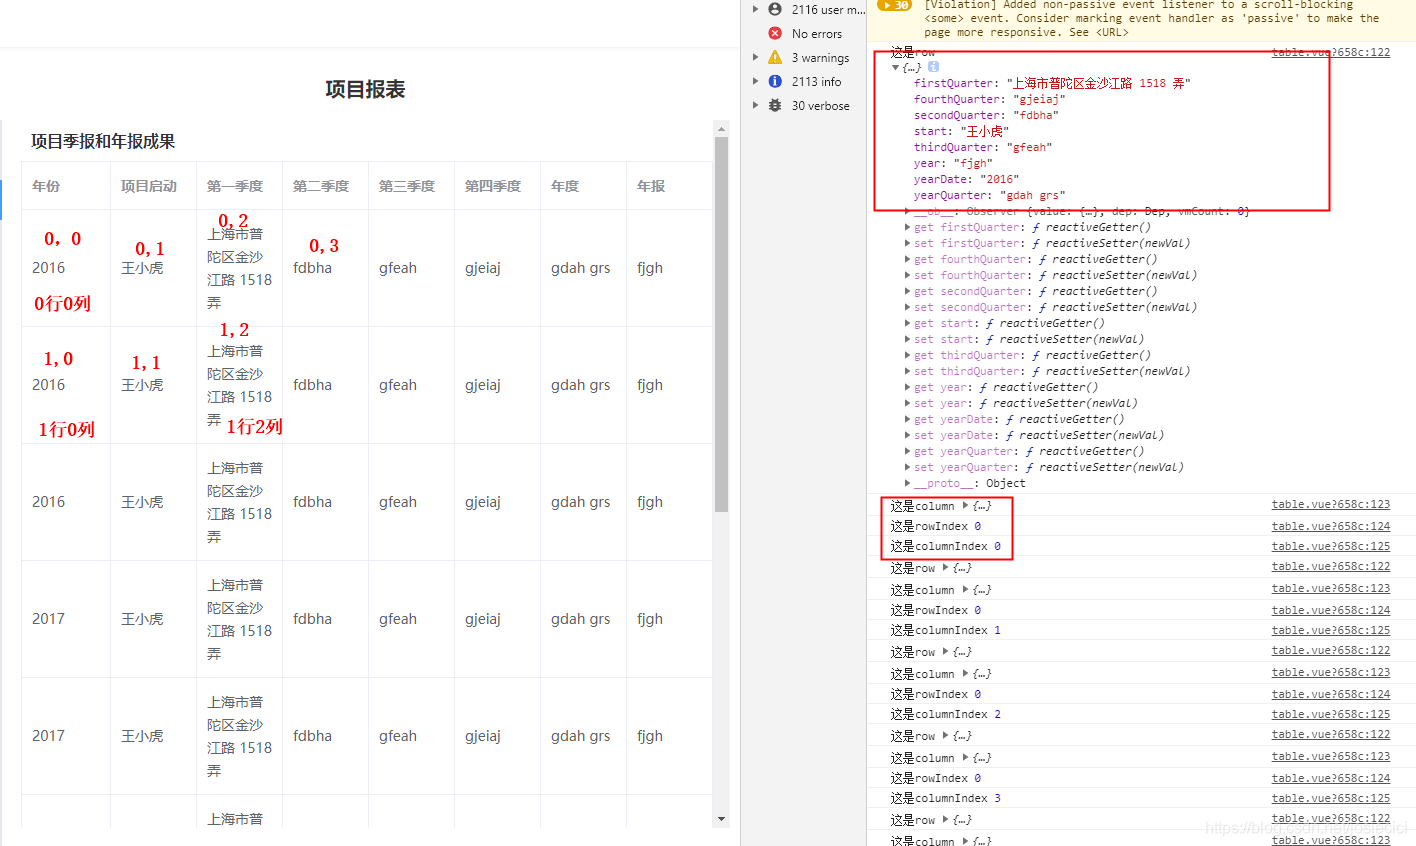Open source link beside 这是columnIndex 3
The image size is (1416, 846).
(1330, 798)
